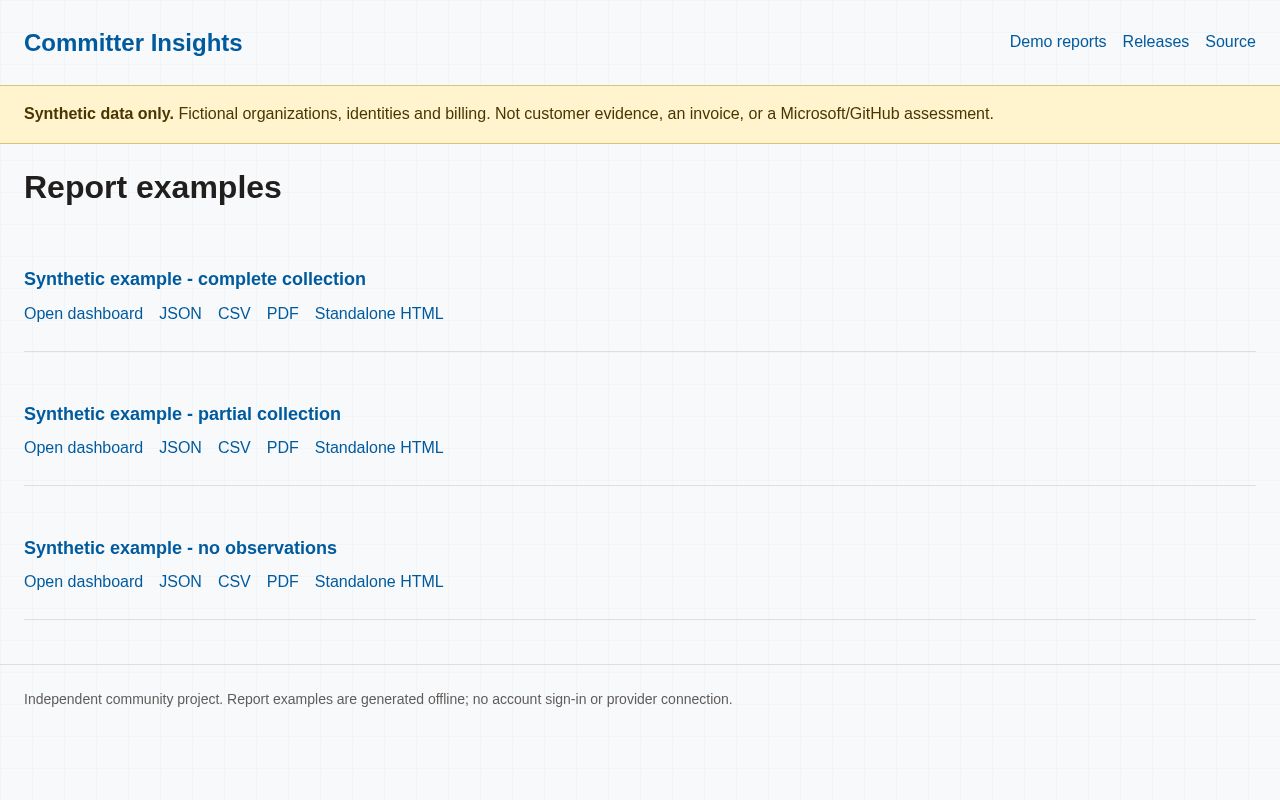The height and width of the screenshot is (800, 1280).
Task: Download CSV for the no observations example
Action: tap(234, 582)
